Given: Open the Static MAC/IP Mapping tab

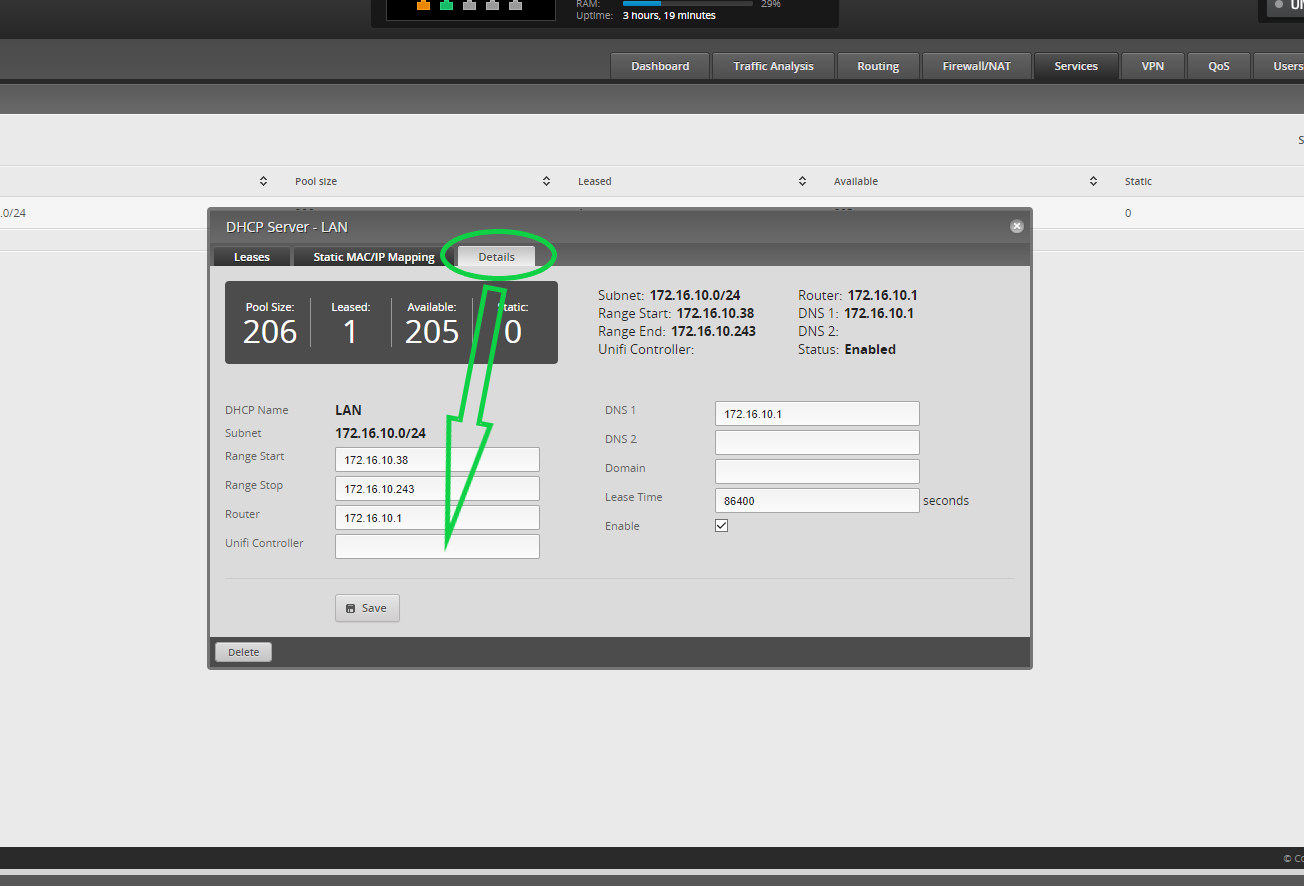Looking at the screenshot, I should coord(374,257).
